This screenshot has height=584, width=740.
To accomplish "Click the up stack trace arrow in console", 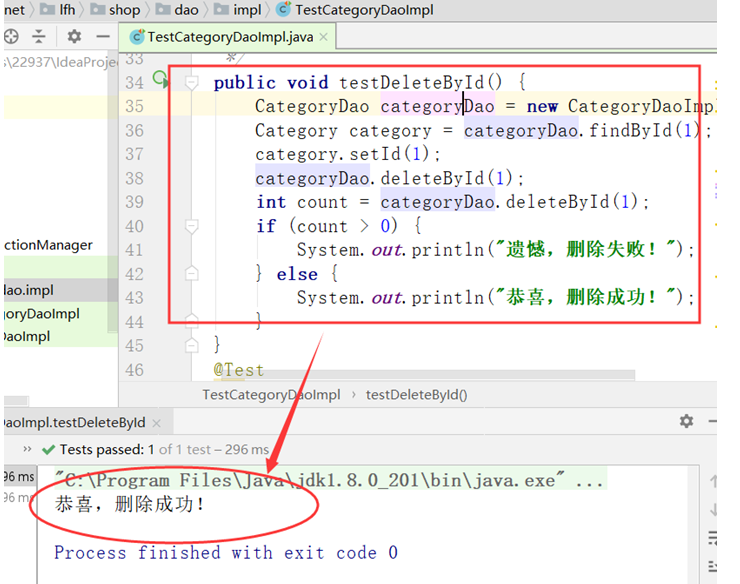I will tap(713, 482).
